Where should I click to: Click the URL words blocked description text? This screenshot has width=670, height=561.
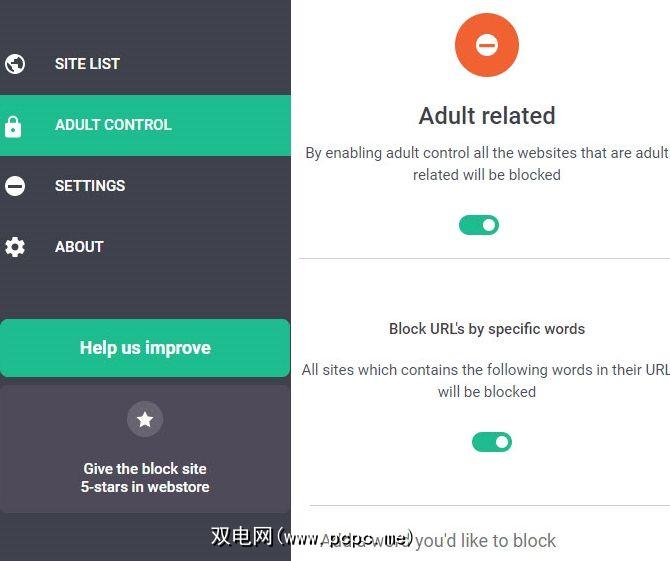tap(487, 381)
